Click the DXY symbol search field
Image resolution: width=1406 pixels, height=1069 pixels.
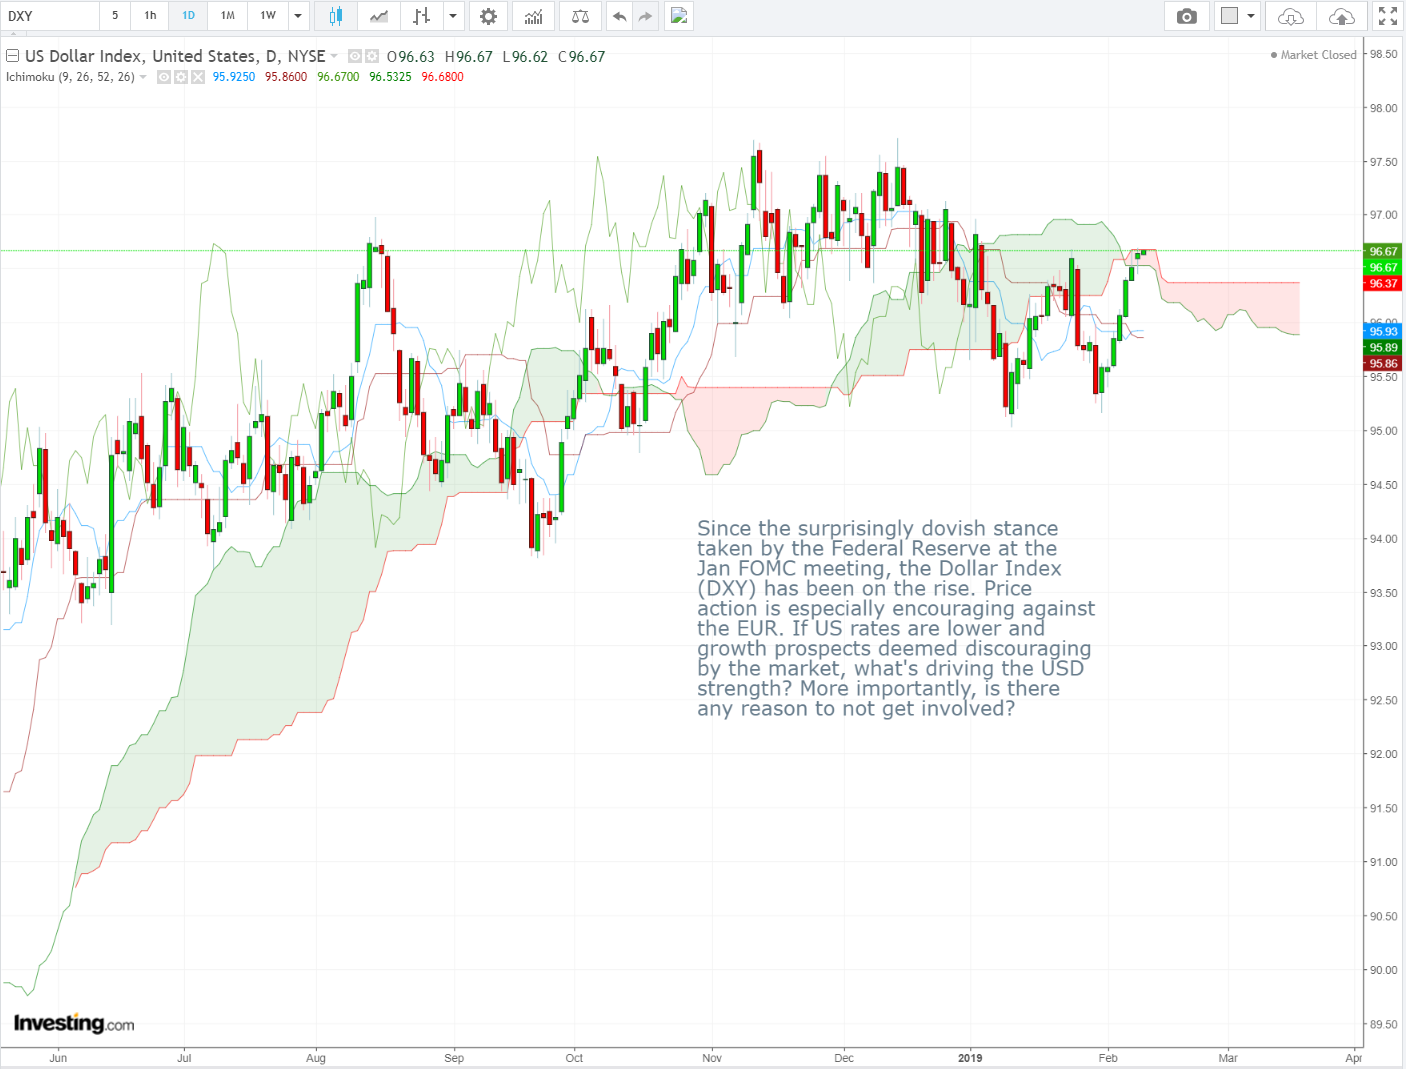pyautogui.click(x=50, y=16)
